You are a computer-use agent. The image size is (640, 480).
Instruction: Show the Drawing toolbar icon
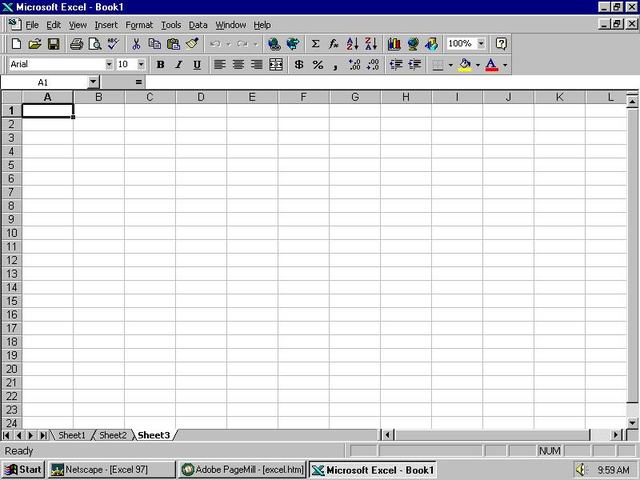coord(431,44)
